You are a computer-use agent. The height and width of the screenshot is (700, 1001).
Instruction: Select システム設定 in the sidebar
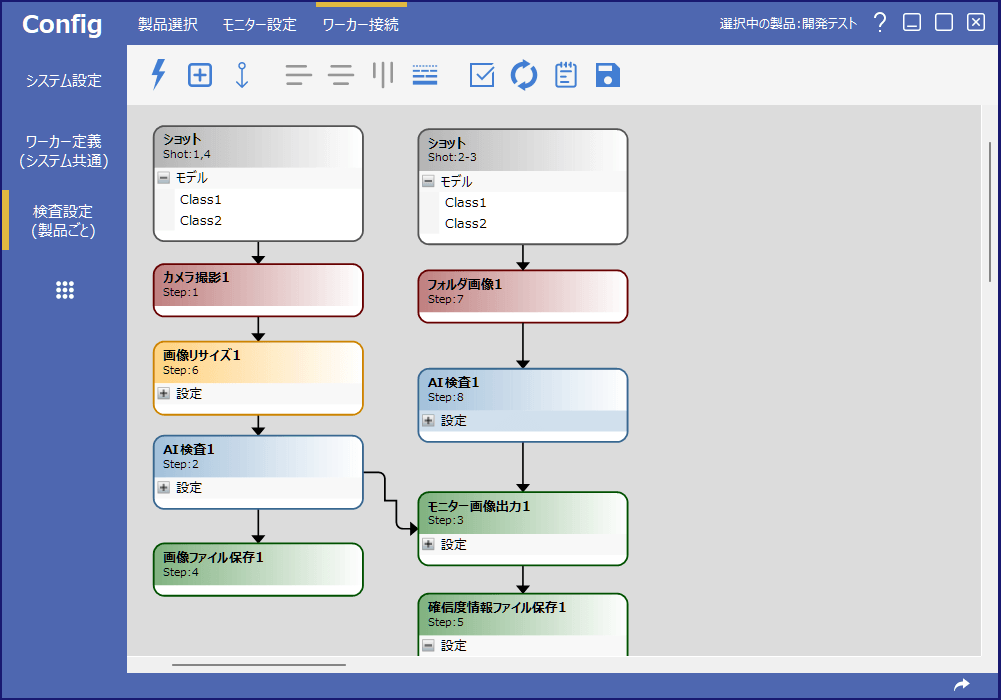pyautogui.click(x=64, y=81)
